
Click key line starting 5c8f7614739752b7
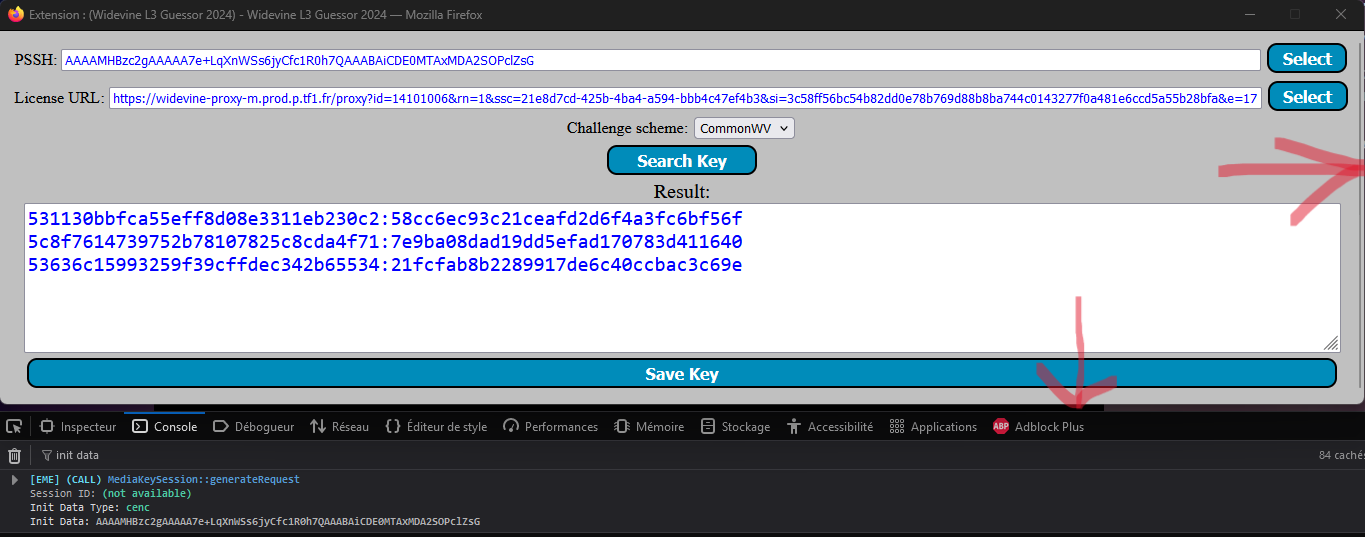click(x=385, y=242)
